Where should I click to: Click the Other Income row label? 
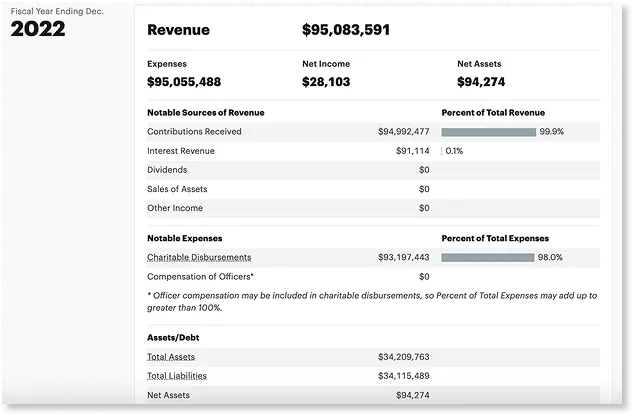click(x=175, y=208)
